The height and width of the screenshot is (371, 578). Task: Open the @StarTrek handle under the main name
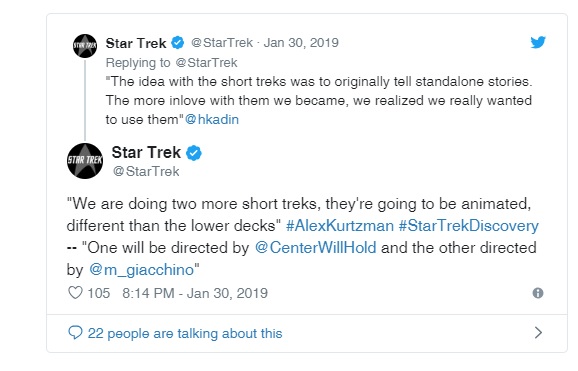pos(146,171)
